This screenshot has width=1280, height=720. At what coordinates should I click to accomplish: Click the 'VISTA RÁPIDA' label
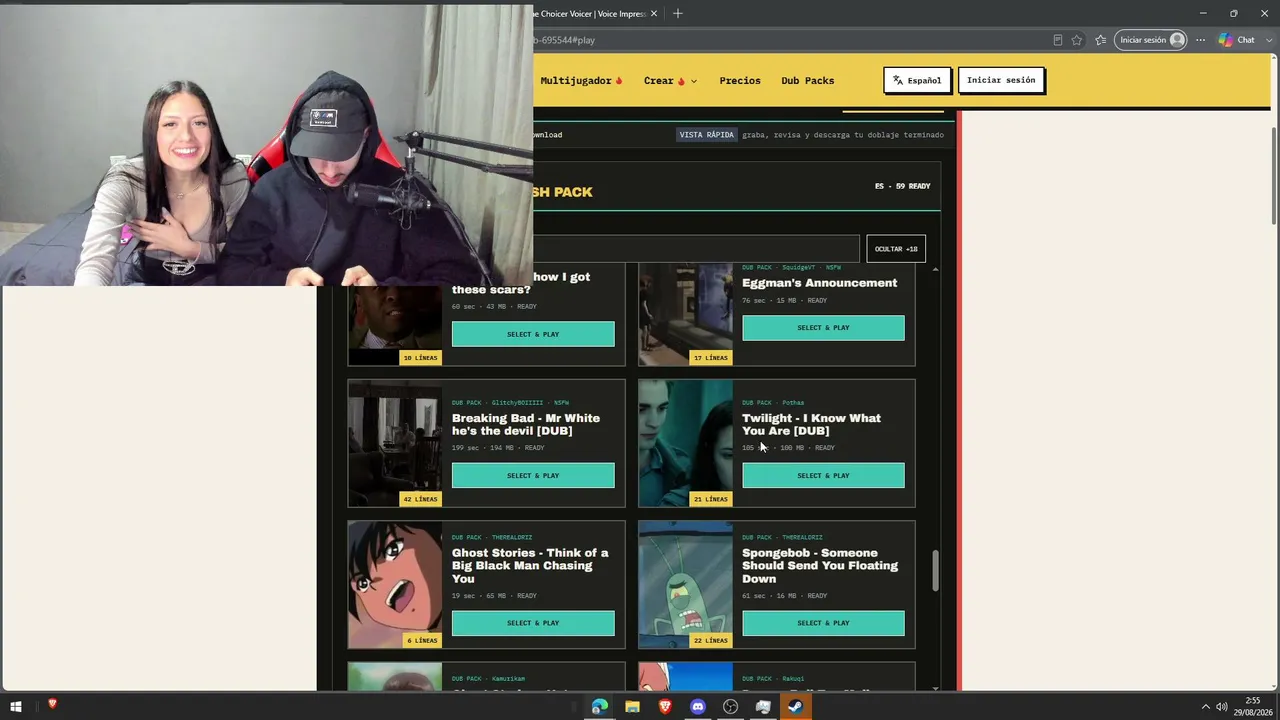point(707,135)
